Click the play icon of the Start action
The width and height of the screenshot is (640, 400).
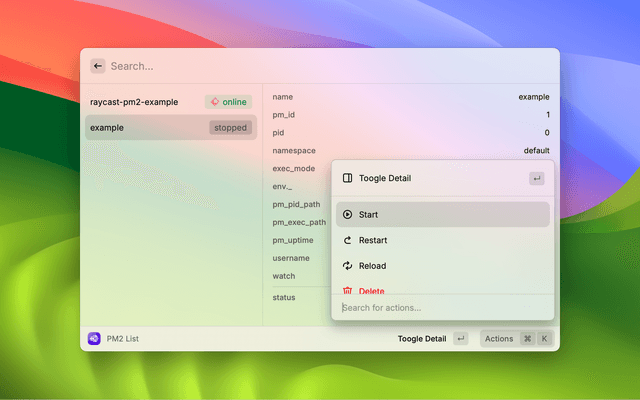coord(347,214)
